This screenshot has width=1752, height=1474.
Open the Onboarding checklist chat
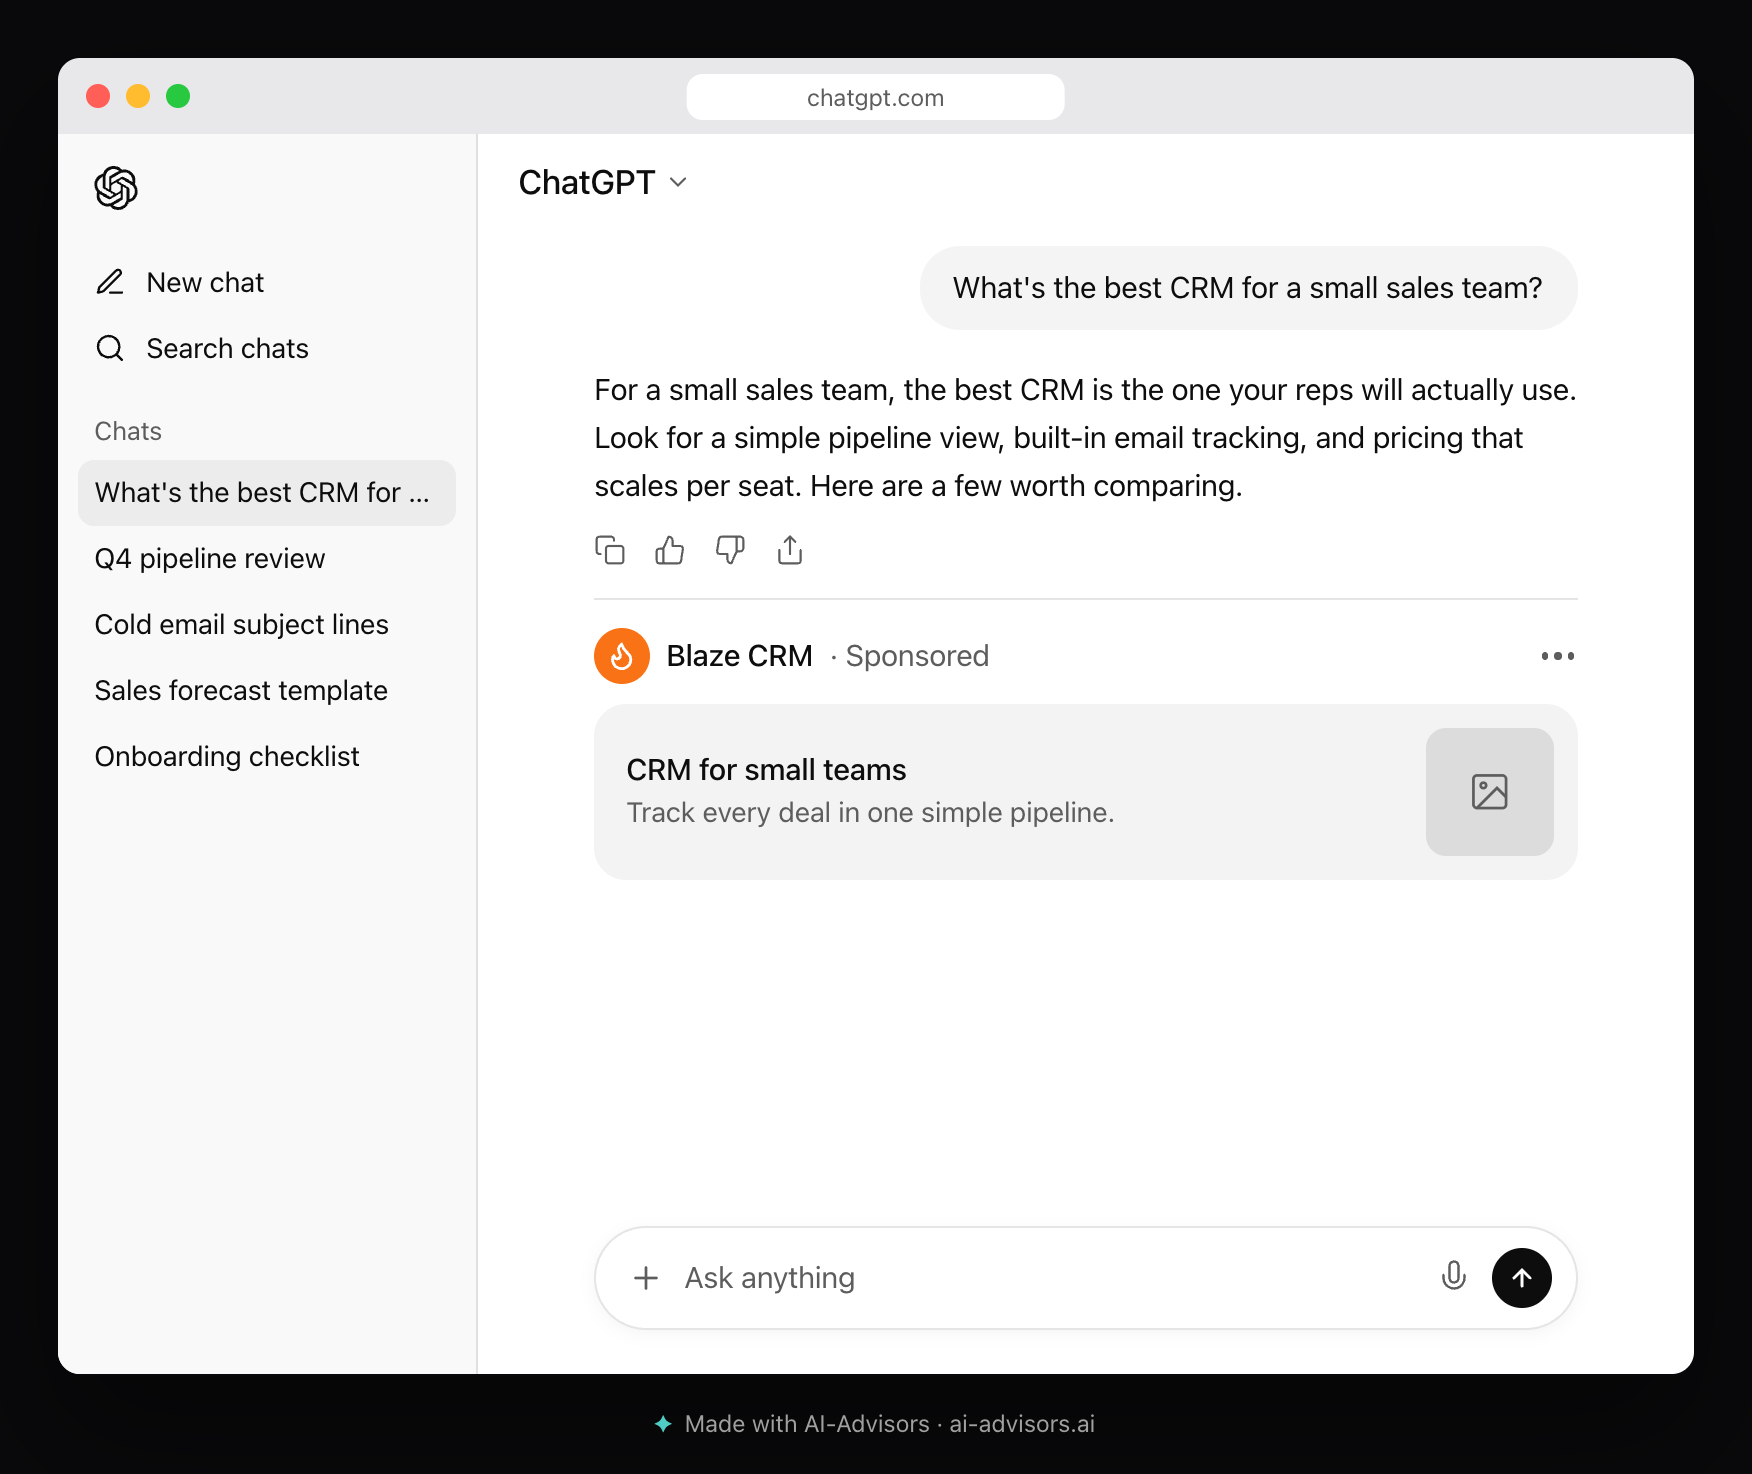click(x=267, y=757)
